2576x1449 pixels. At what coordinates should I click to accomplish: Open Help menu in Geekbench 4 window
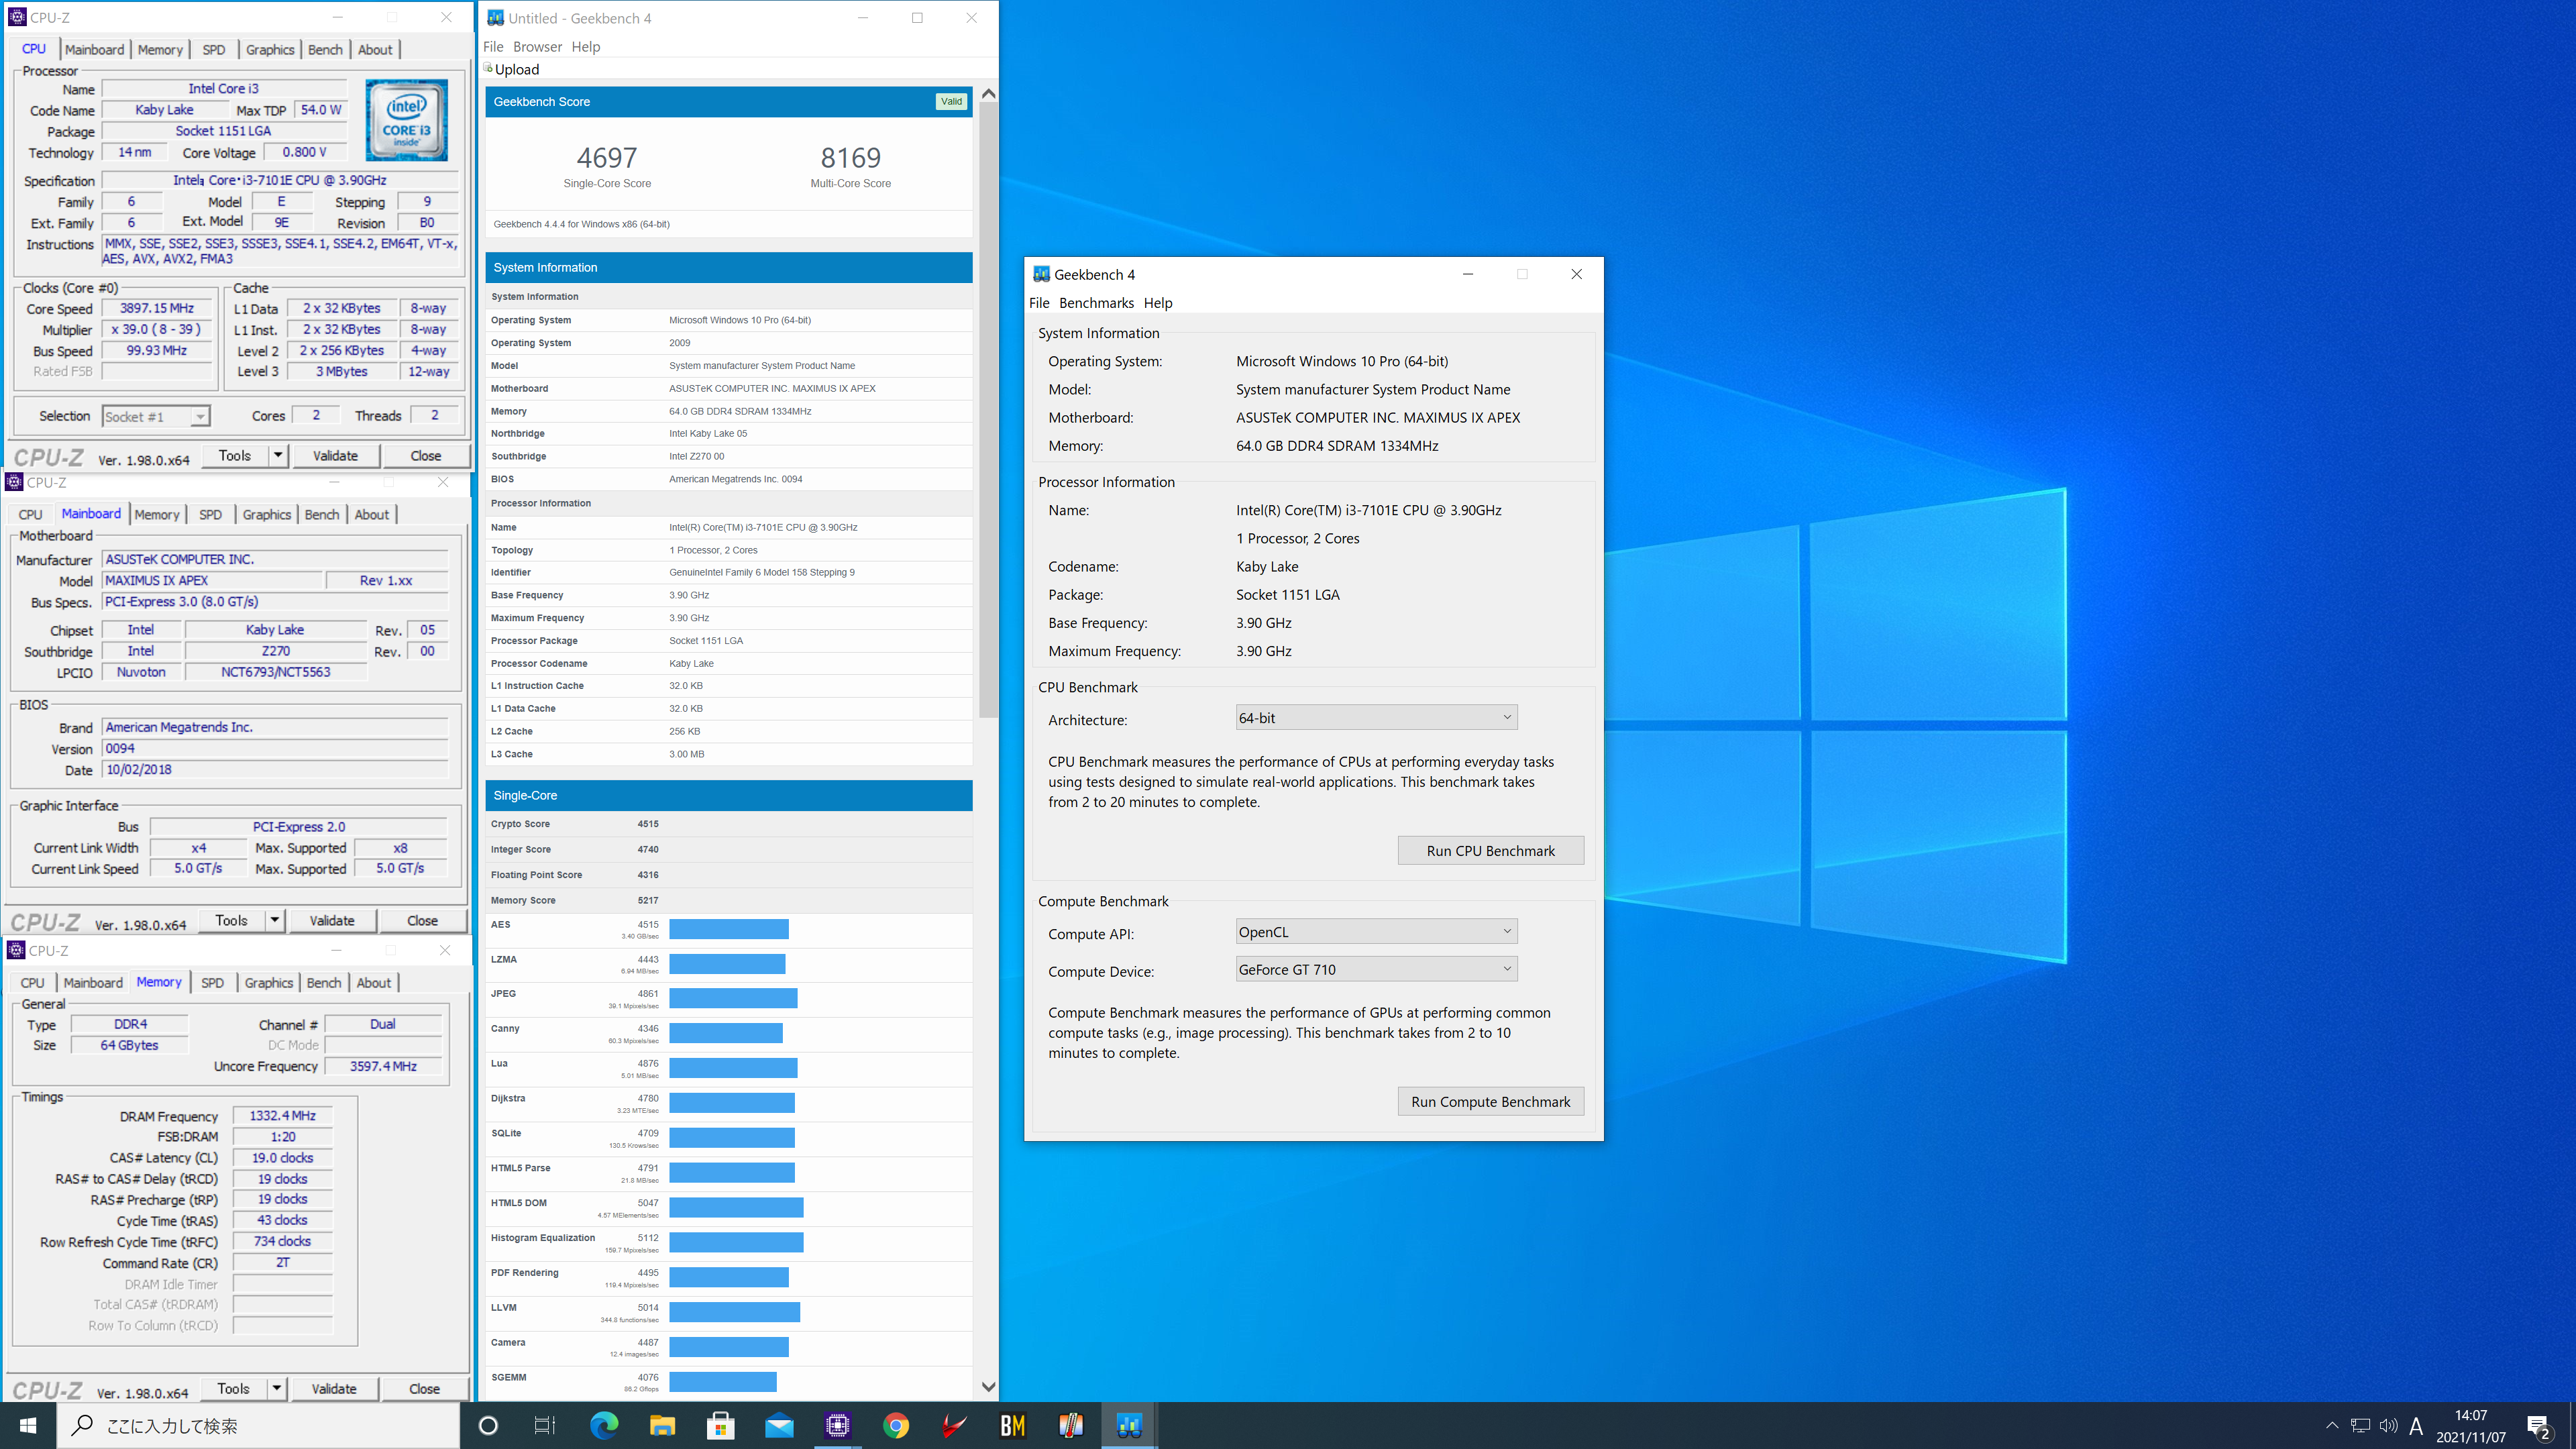point(1158,303)
